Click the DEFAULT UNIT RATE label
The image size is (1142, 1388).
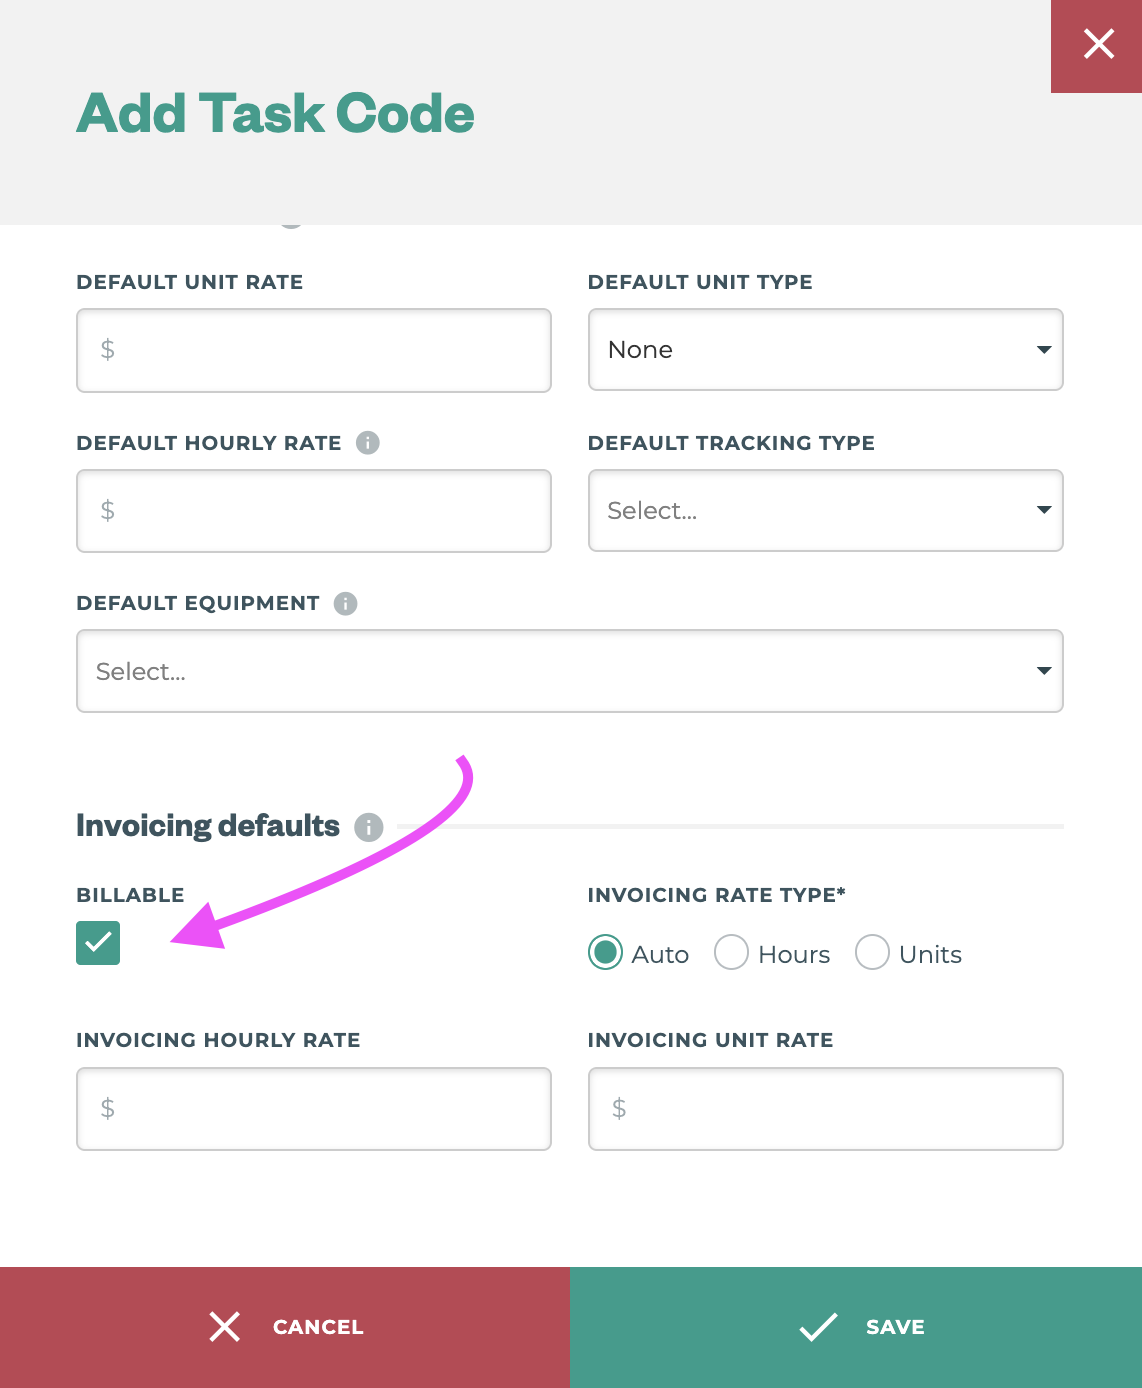click(189, 282)
